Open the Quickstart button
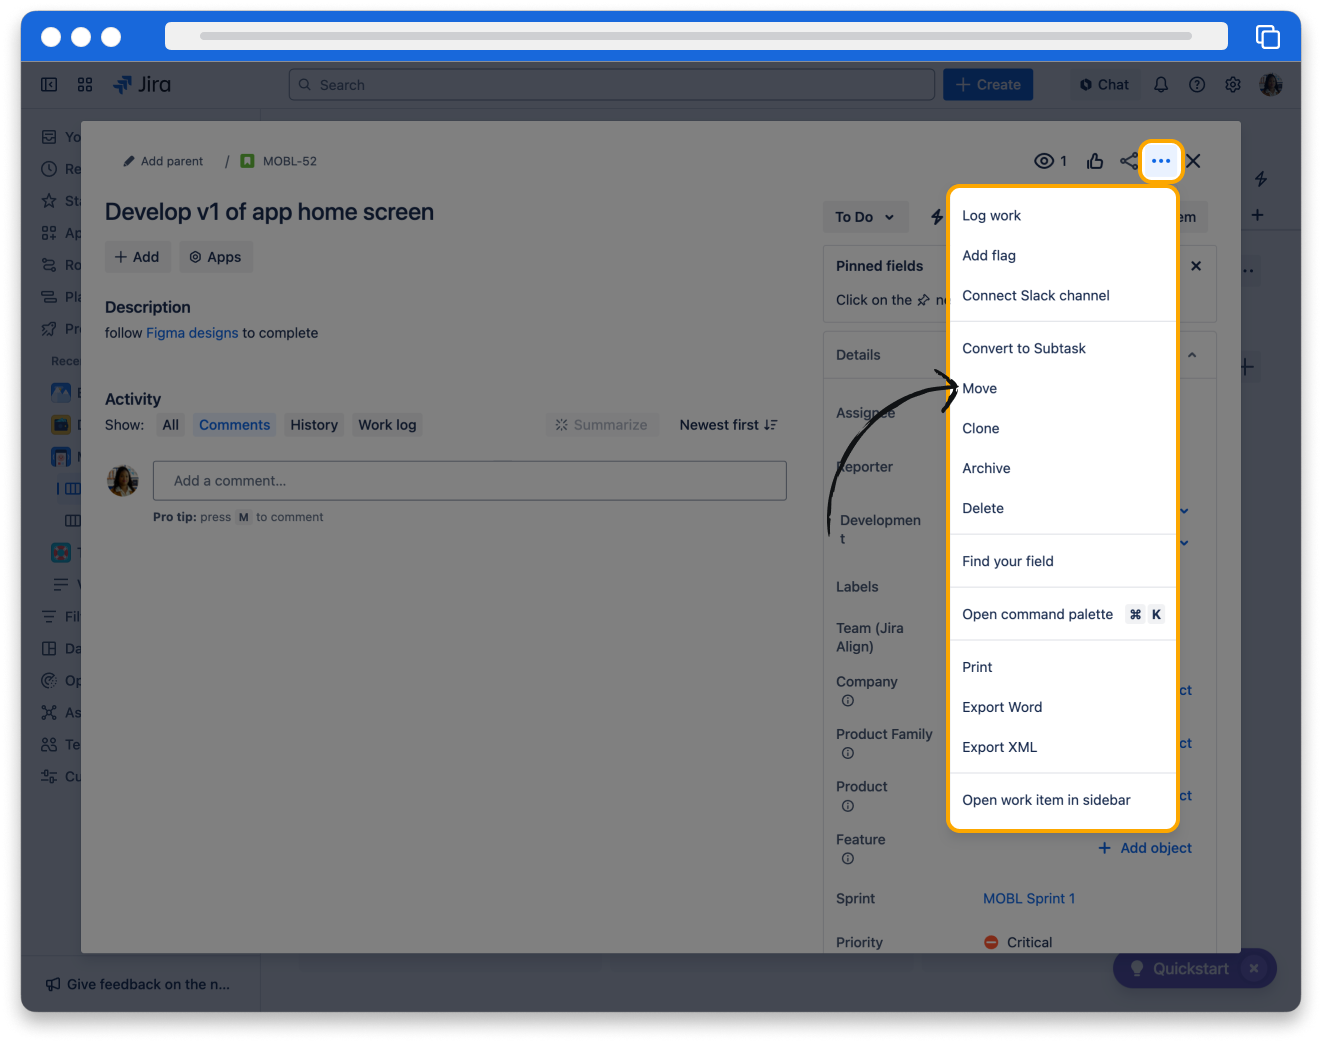The width and height of the screenshot is (1322, 1043). [1180, 969]
